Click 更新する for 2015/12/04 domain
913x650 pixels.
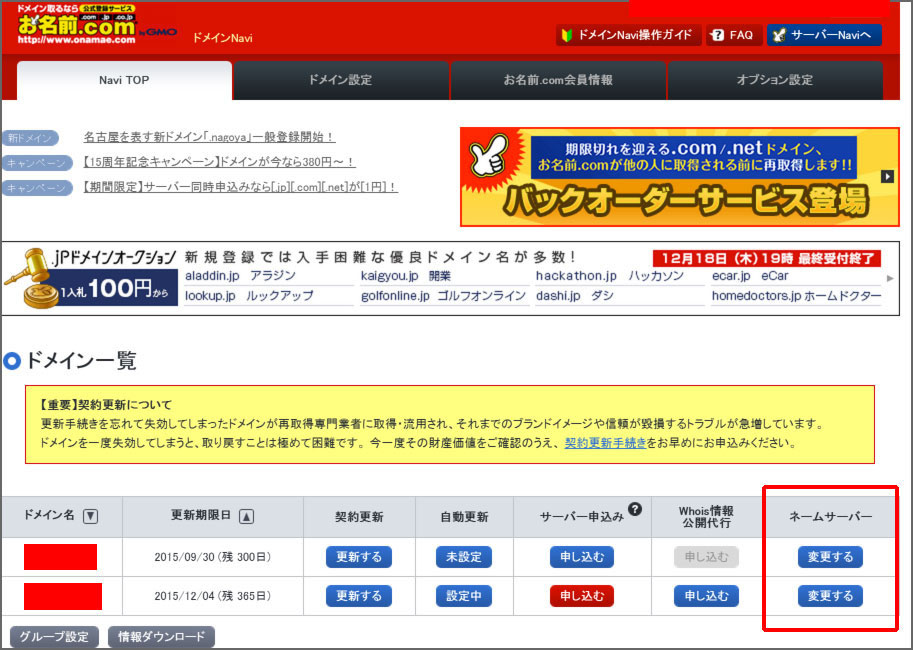(359, 596)
